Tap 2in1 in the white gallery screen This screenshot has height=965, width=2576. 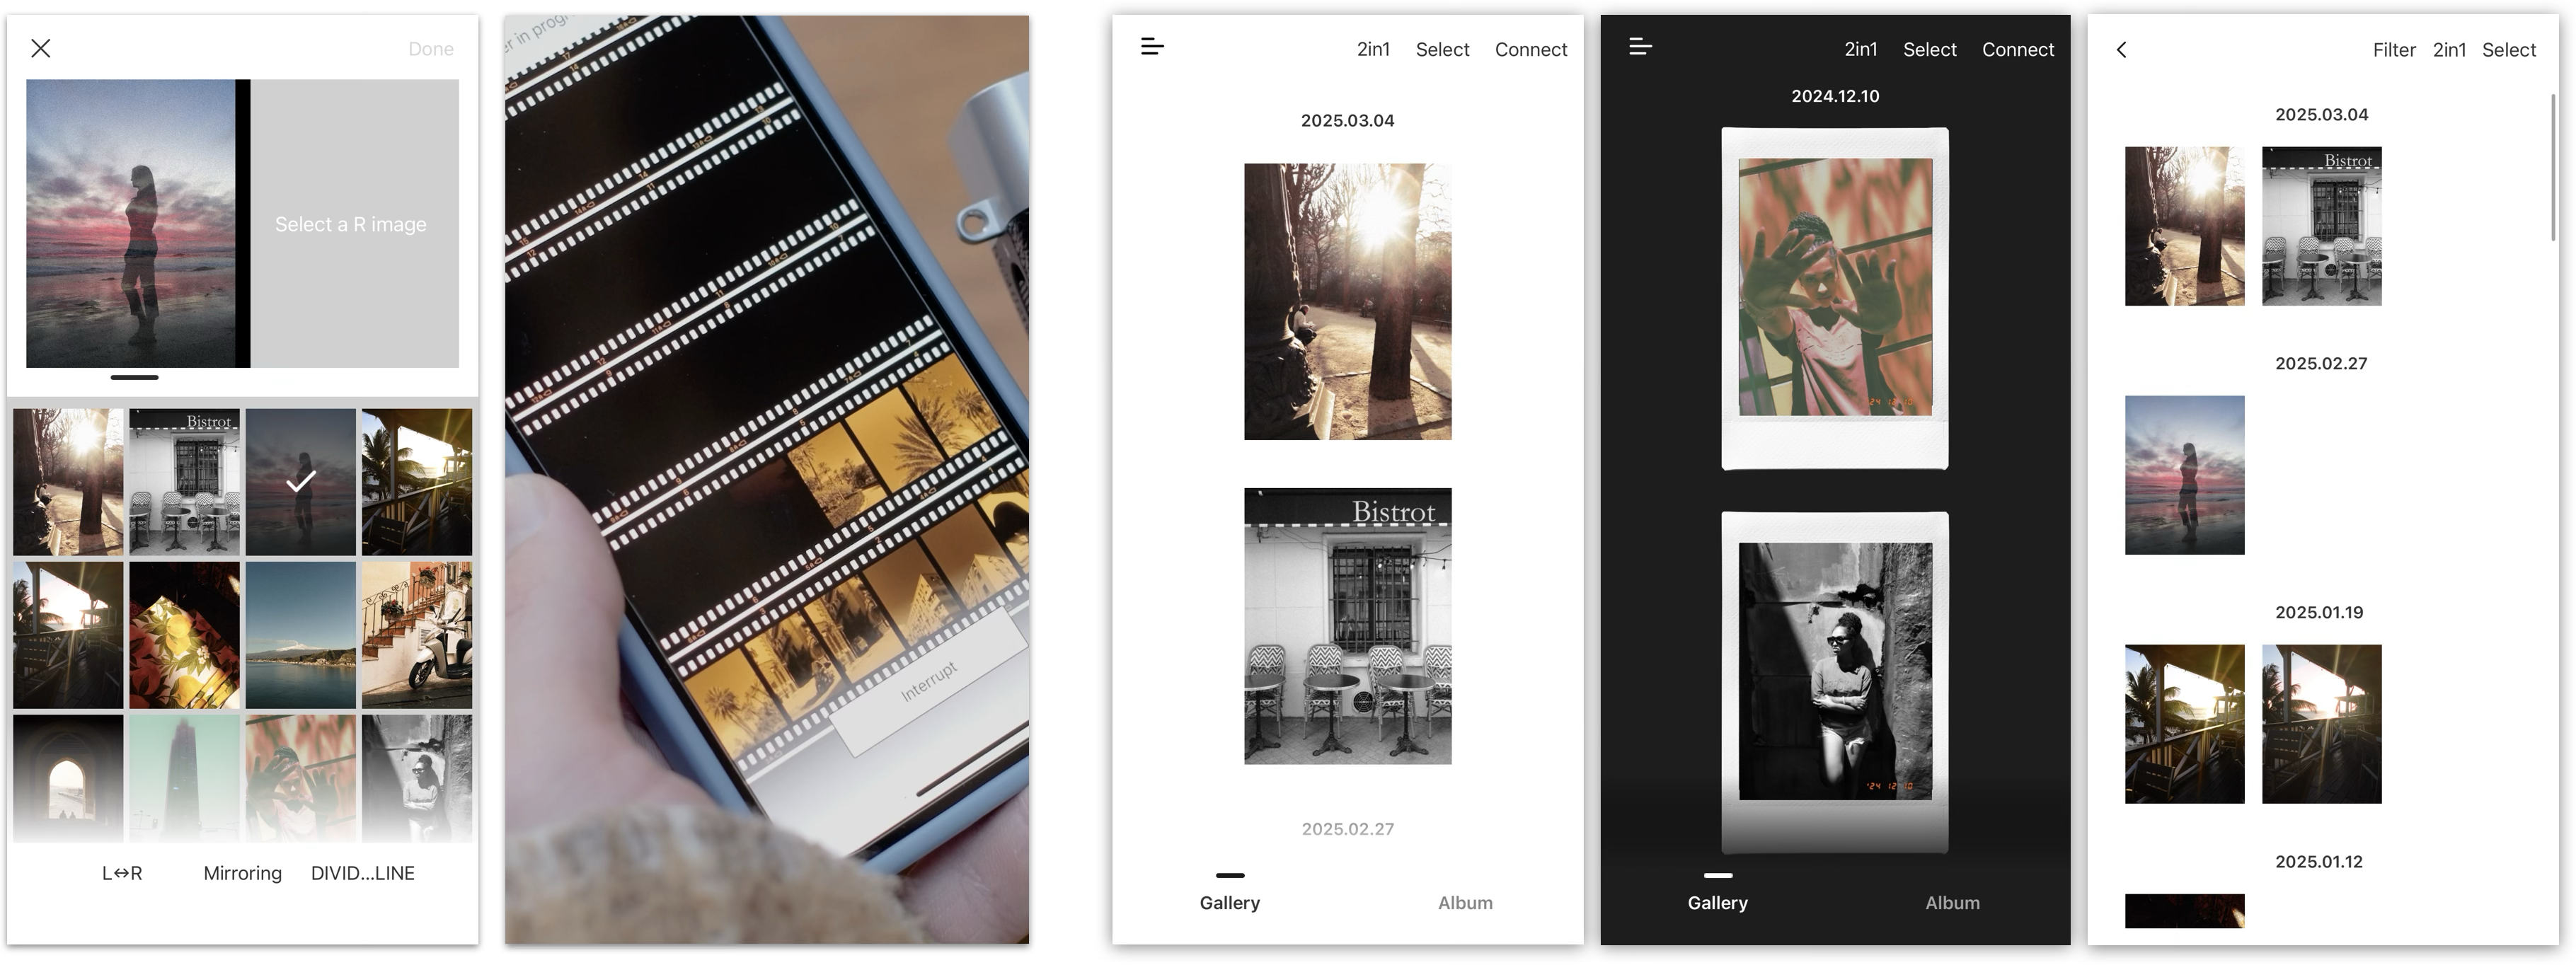coord(1373,49)
